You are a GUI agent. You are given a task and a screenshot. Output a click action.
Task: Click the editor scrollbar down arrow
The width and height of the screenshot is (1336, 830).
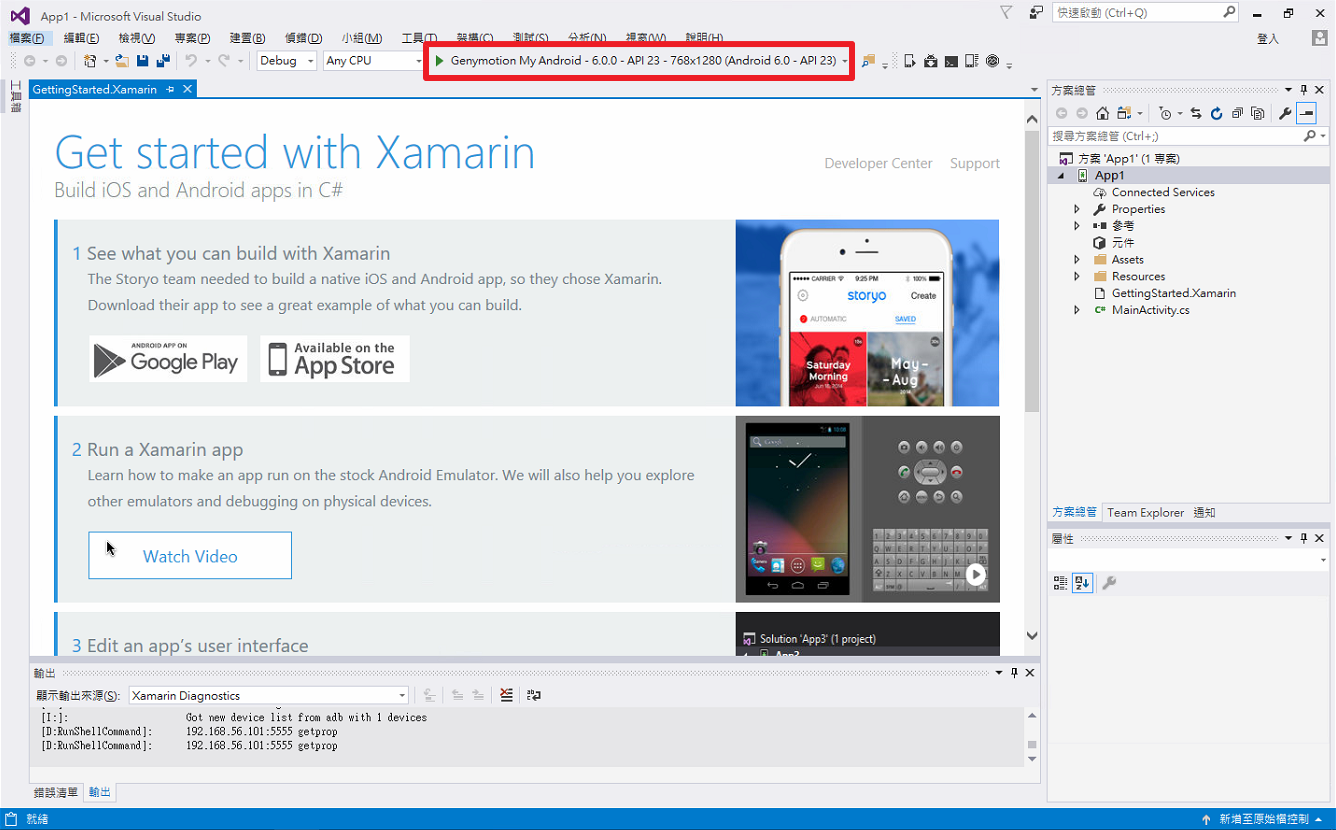pyautogui.click(x=1032, y=636)
